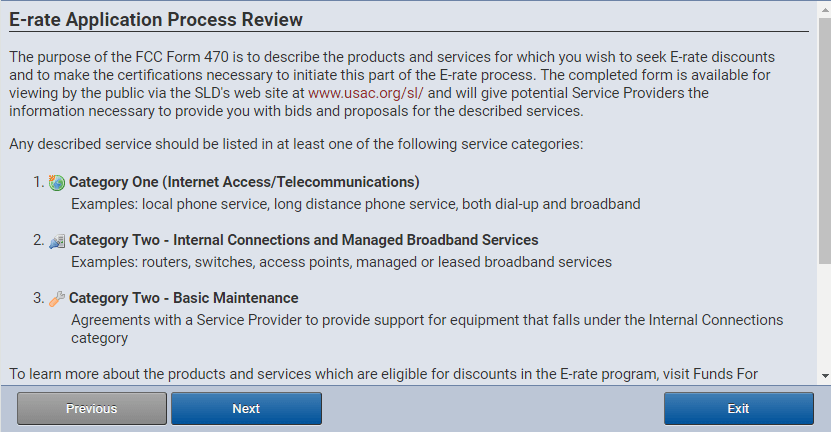
Task: Select the Category One heading text
Action: (244, 182)
